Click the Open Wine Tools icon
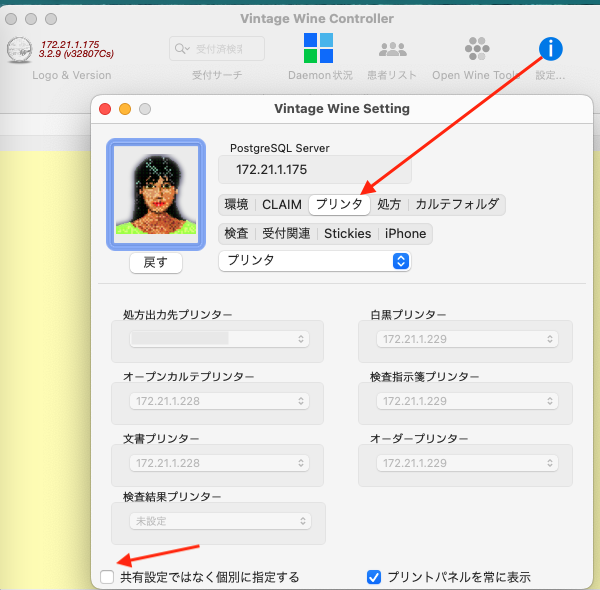The height and width of the screenshot is (590, 600). (477, 48)
